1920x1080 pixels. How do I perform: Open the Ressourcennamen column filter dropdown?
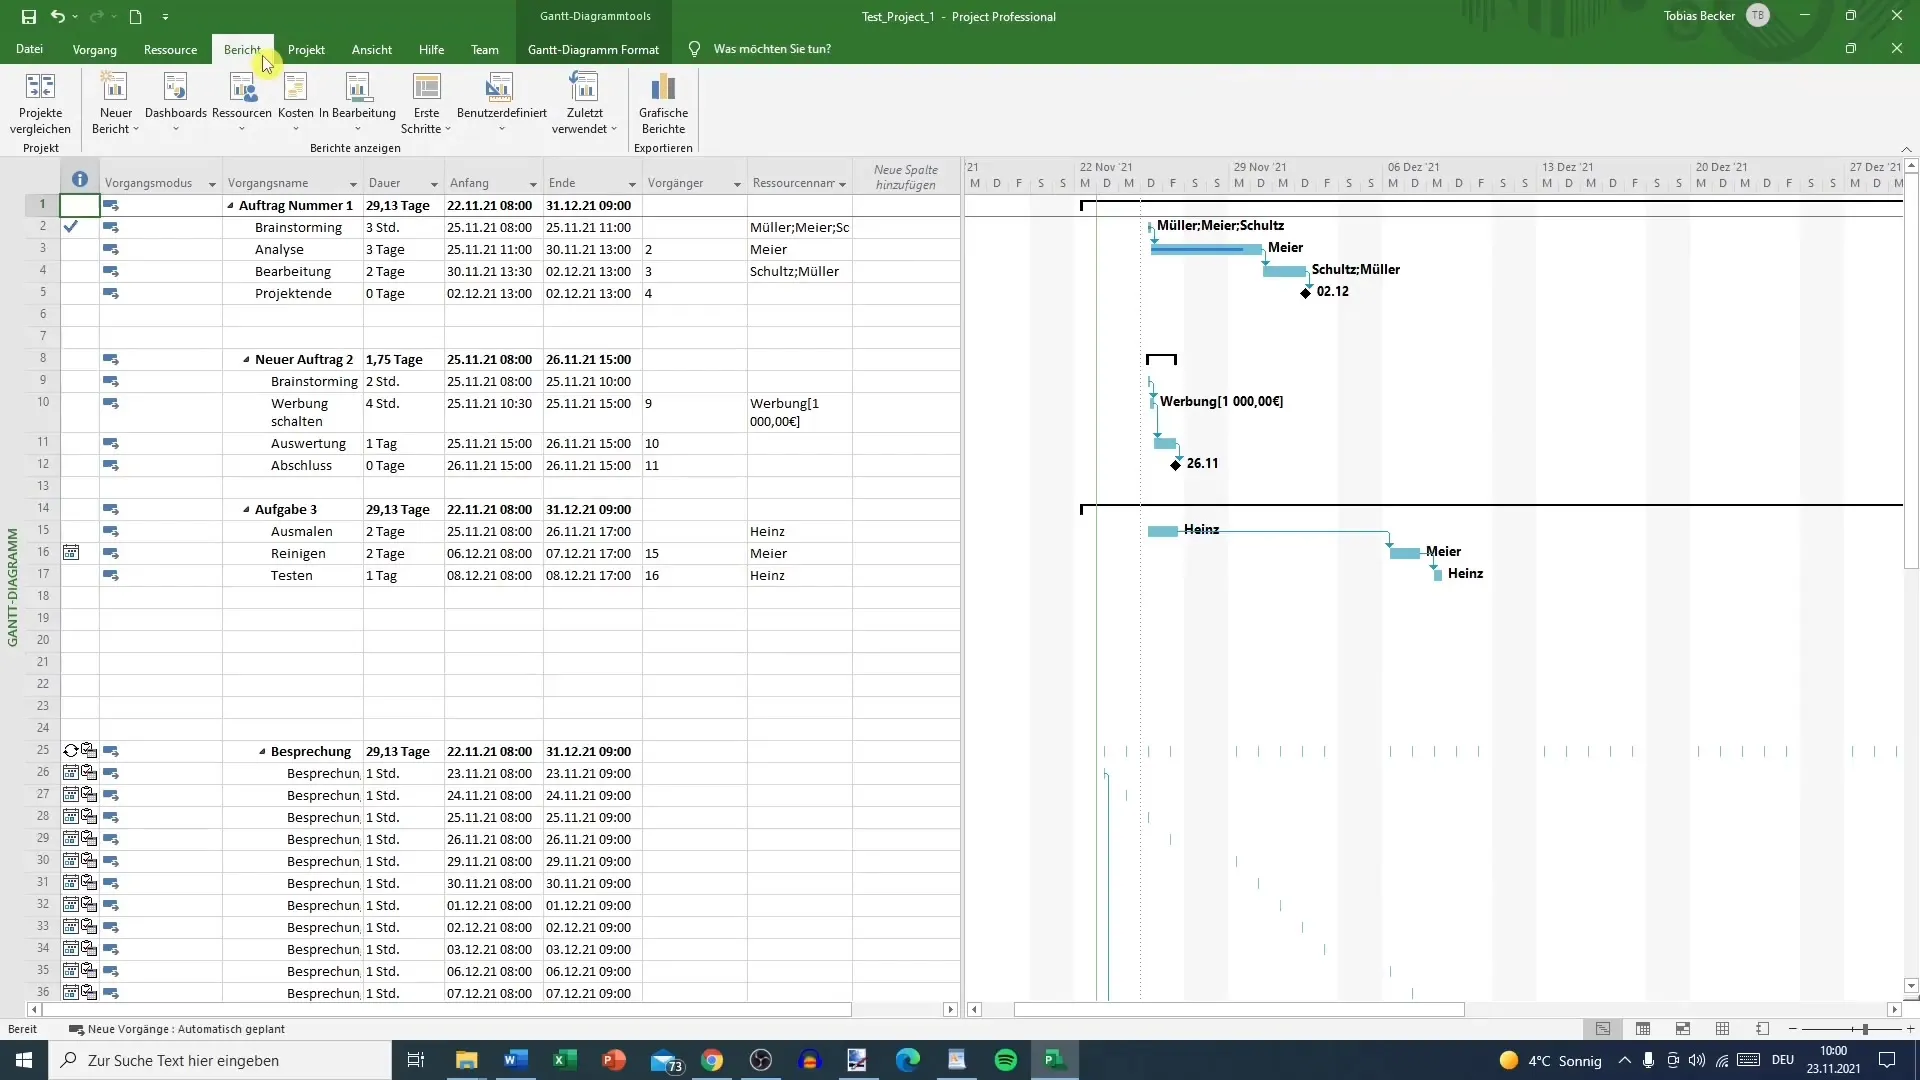[x=842, y=184]
